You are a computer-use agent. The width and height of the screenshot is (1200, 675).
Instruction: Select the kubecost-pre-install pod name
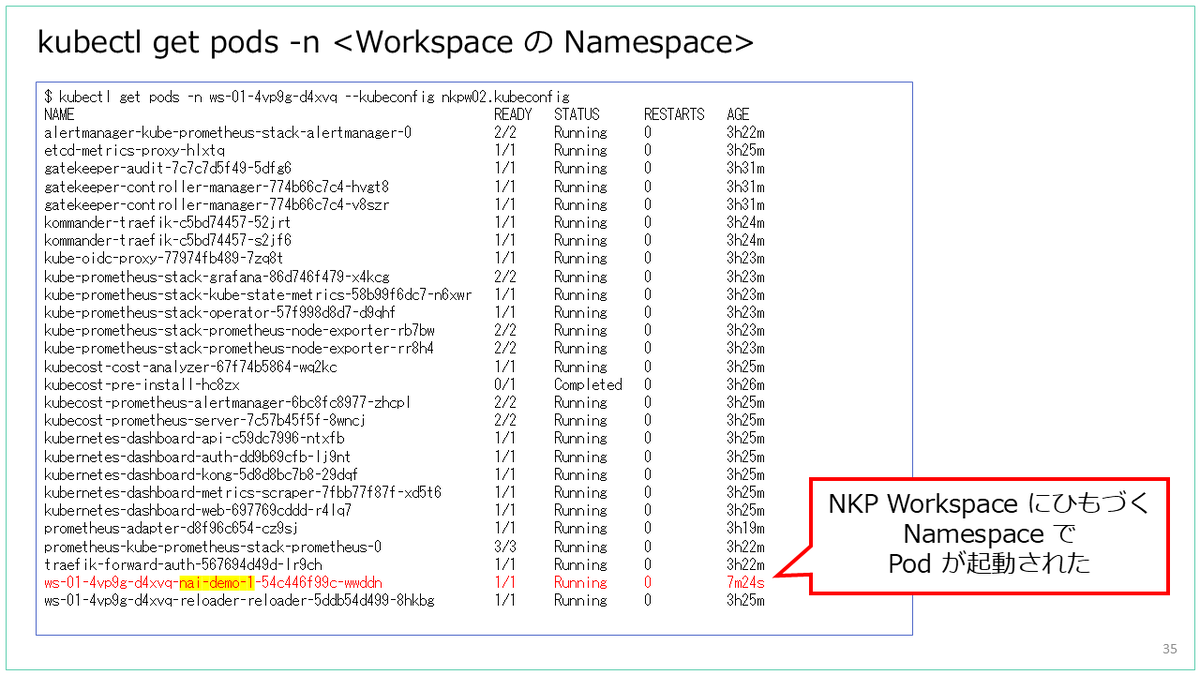click(142, 385)
